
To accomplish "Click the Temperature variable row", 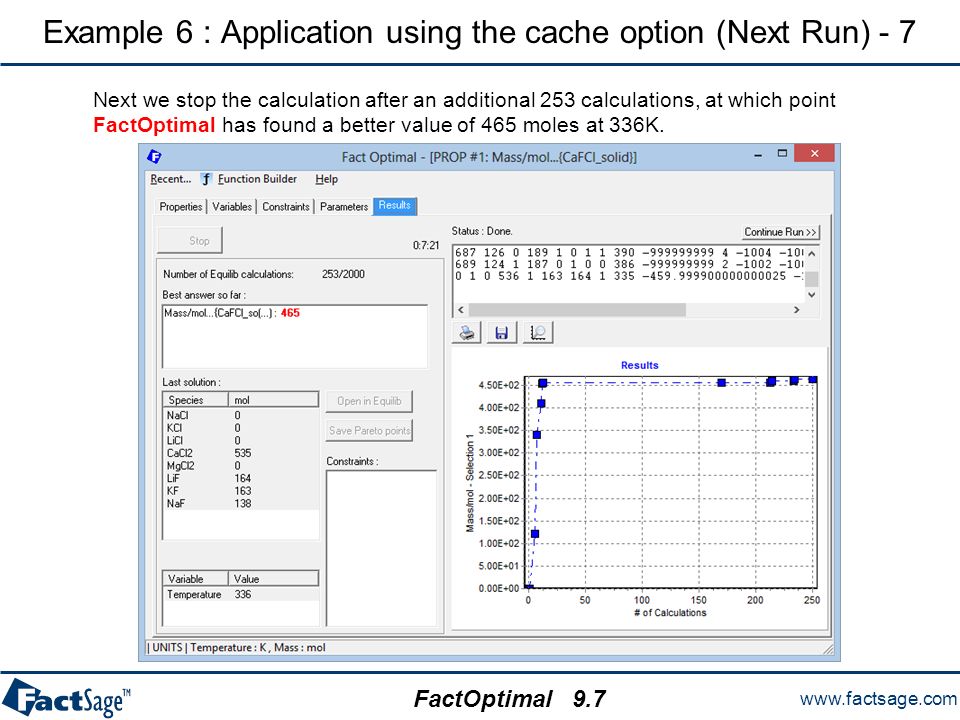I will (241, 594).
